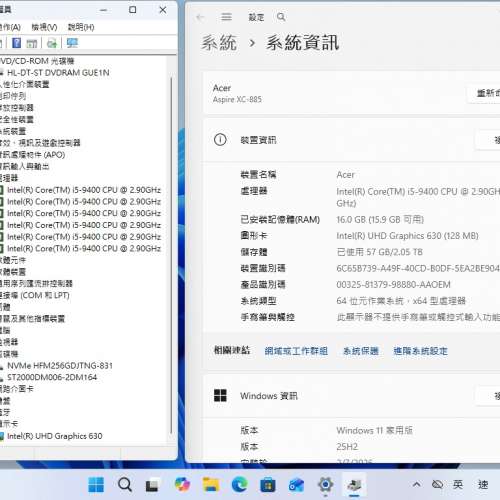The width and height of the screenshot is (500, 500).
Task: Open the 說明(H) menu in Device Manager
Action: tap(81, 27)
